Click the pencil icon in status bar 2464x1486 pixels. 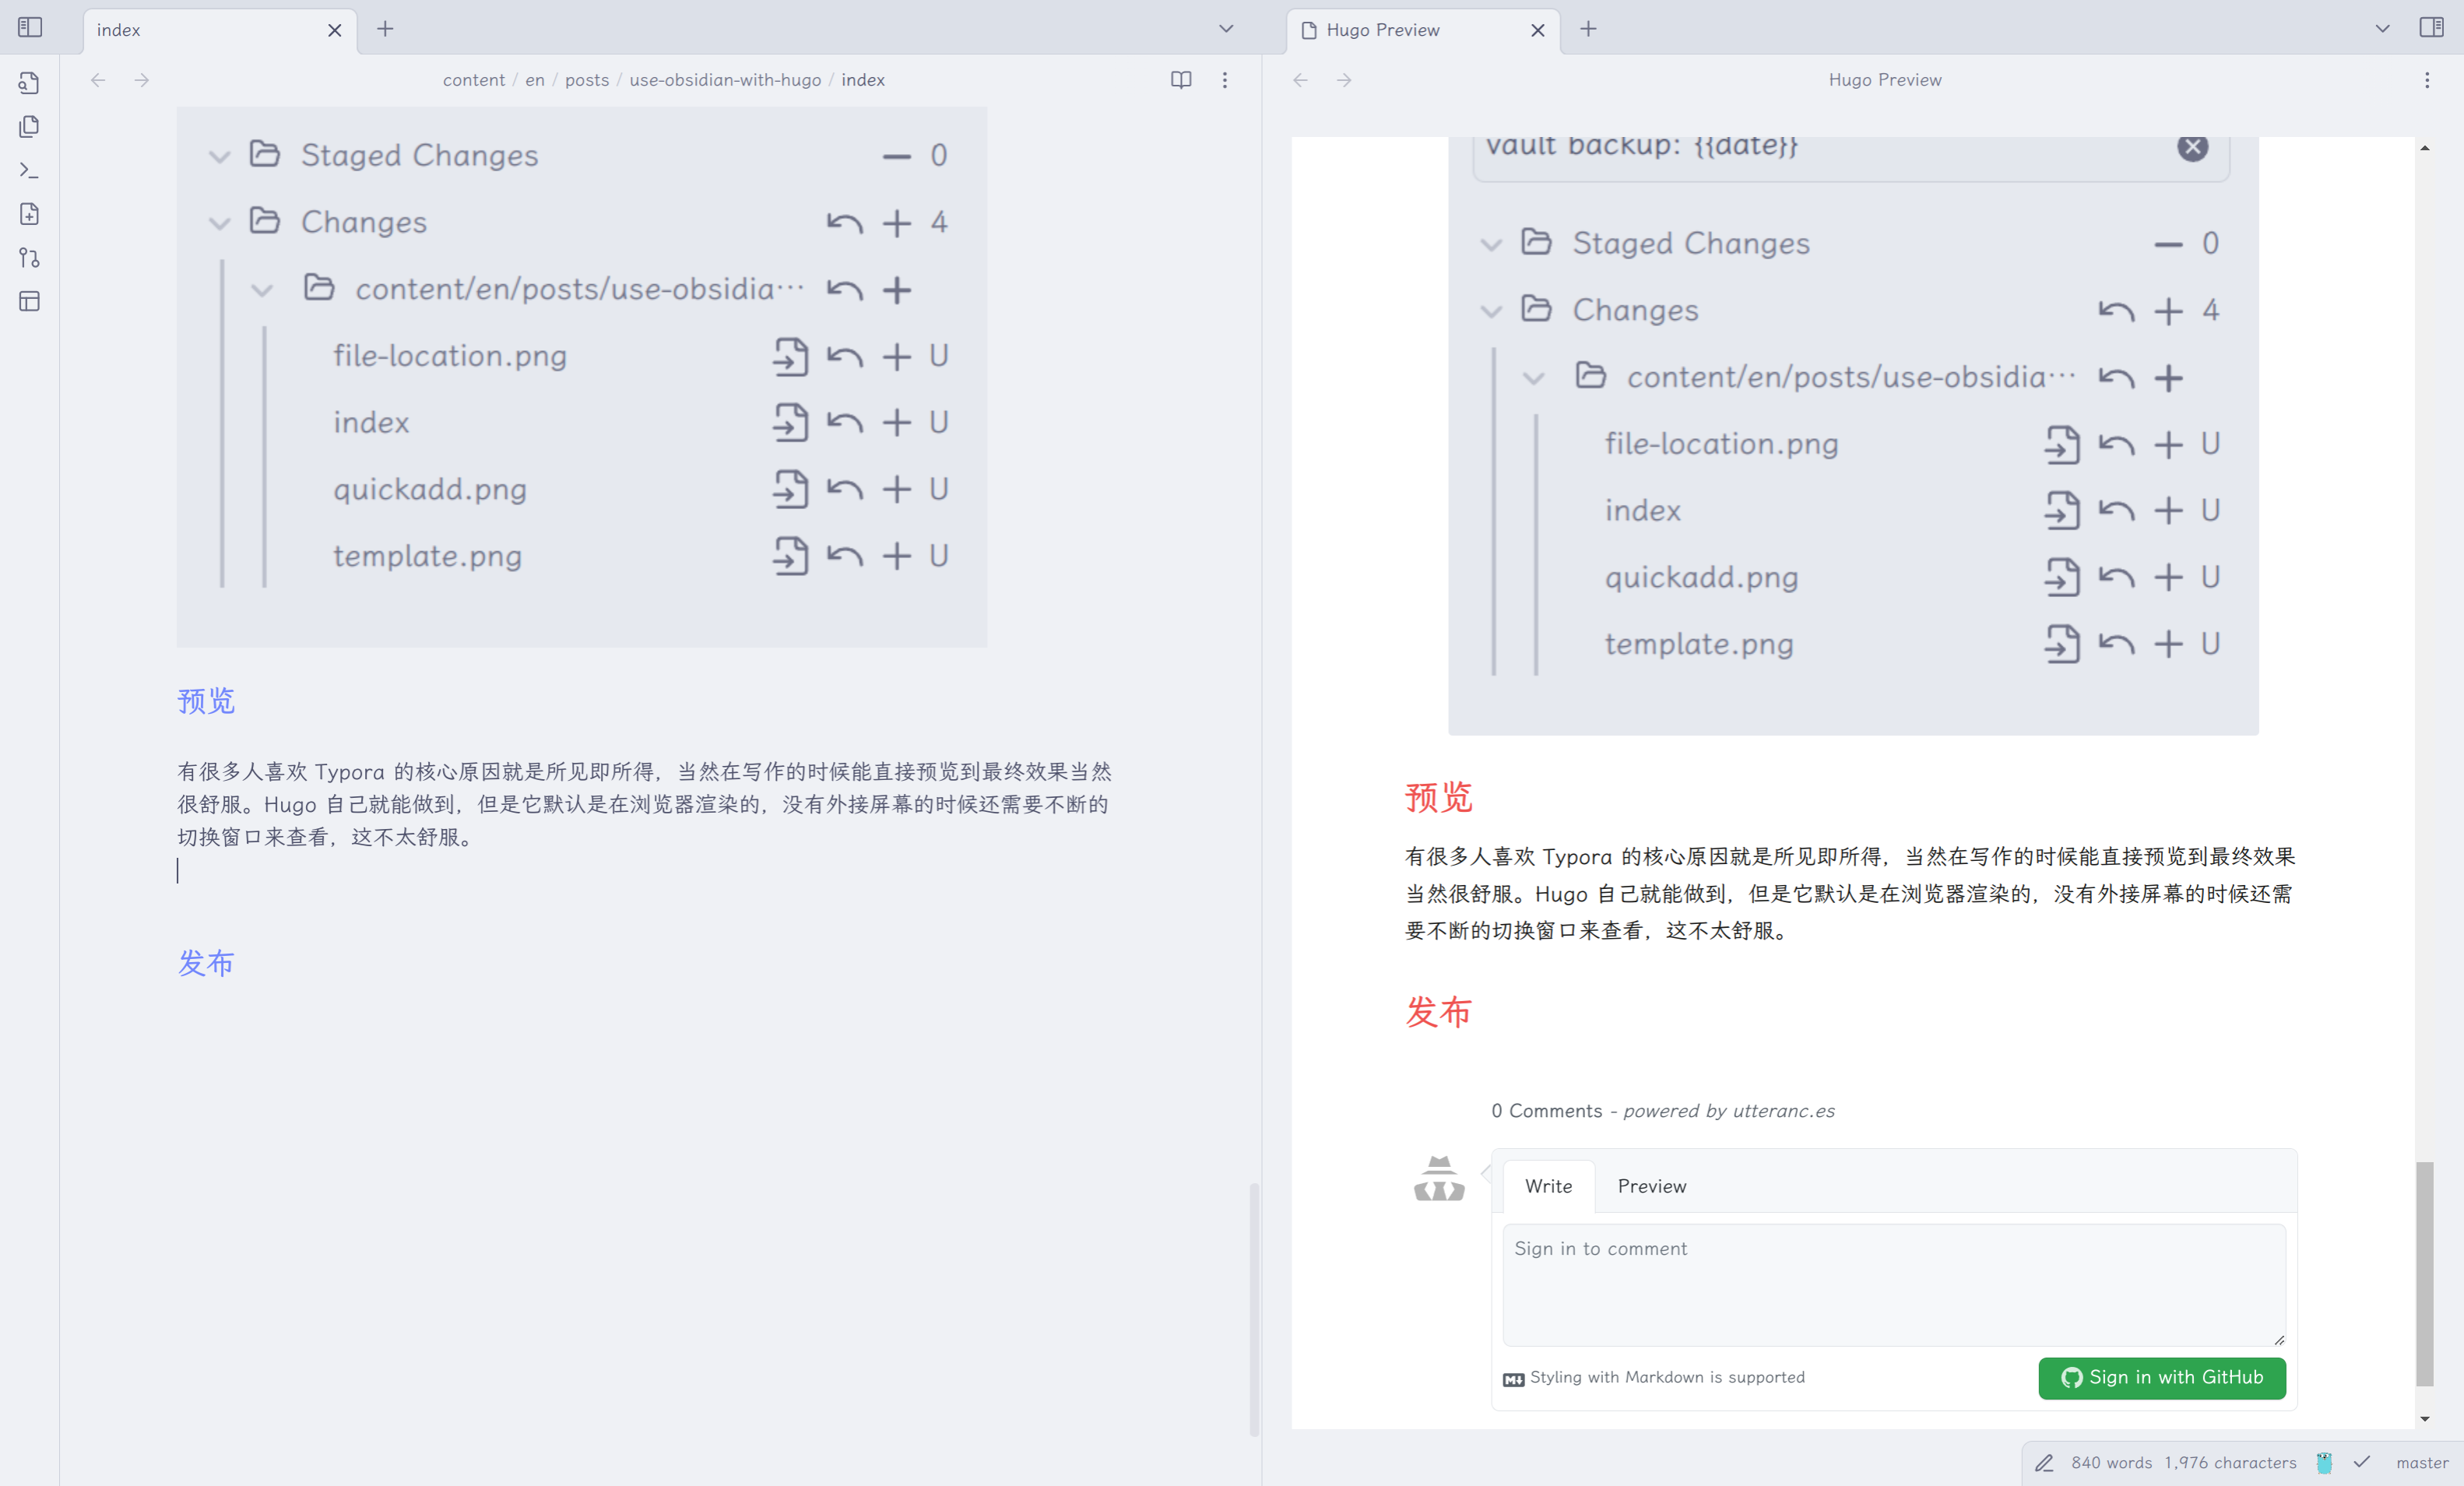tap(2044, 1462)
